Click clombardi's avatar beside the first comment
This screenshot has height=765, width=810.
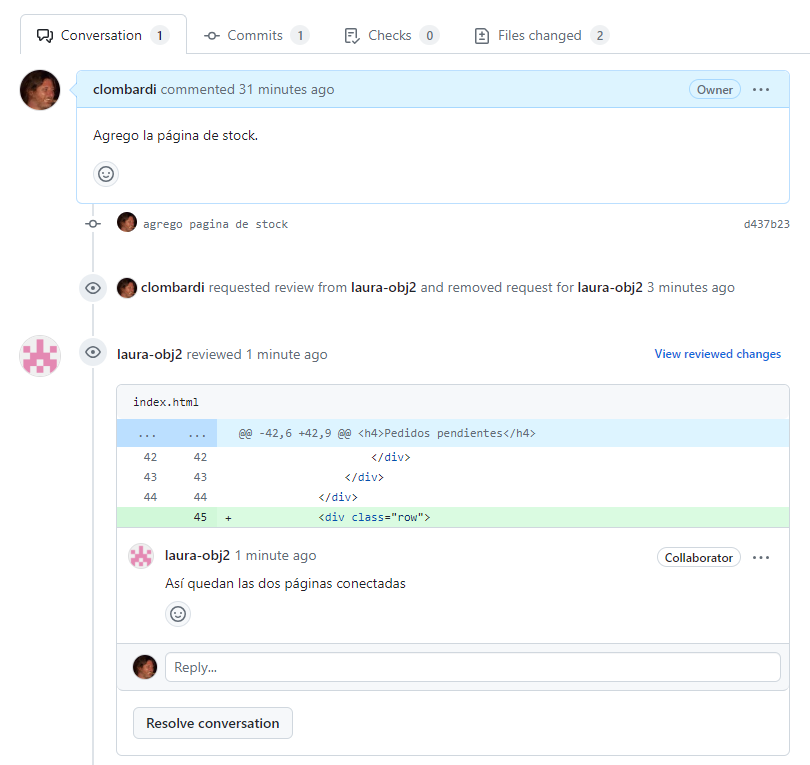(40, 90)
